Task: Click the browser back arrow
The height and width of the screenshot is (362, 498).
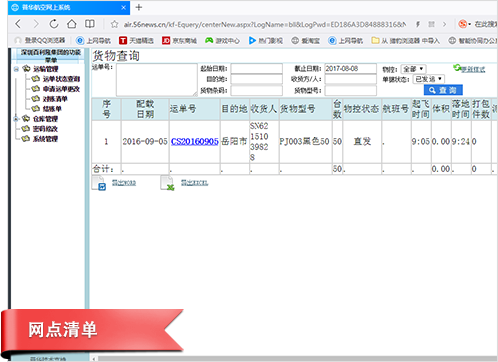Action: [18, 24]
